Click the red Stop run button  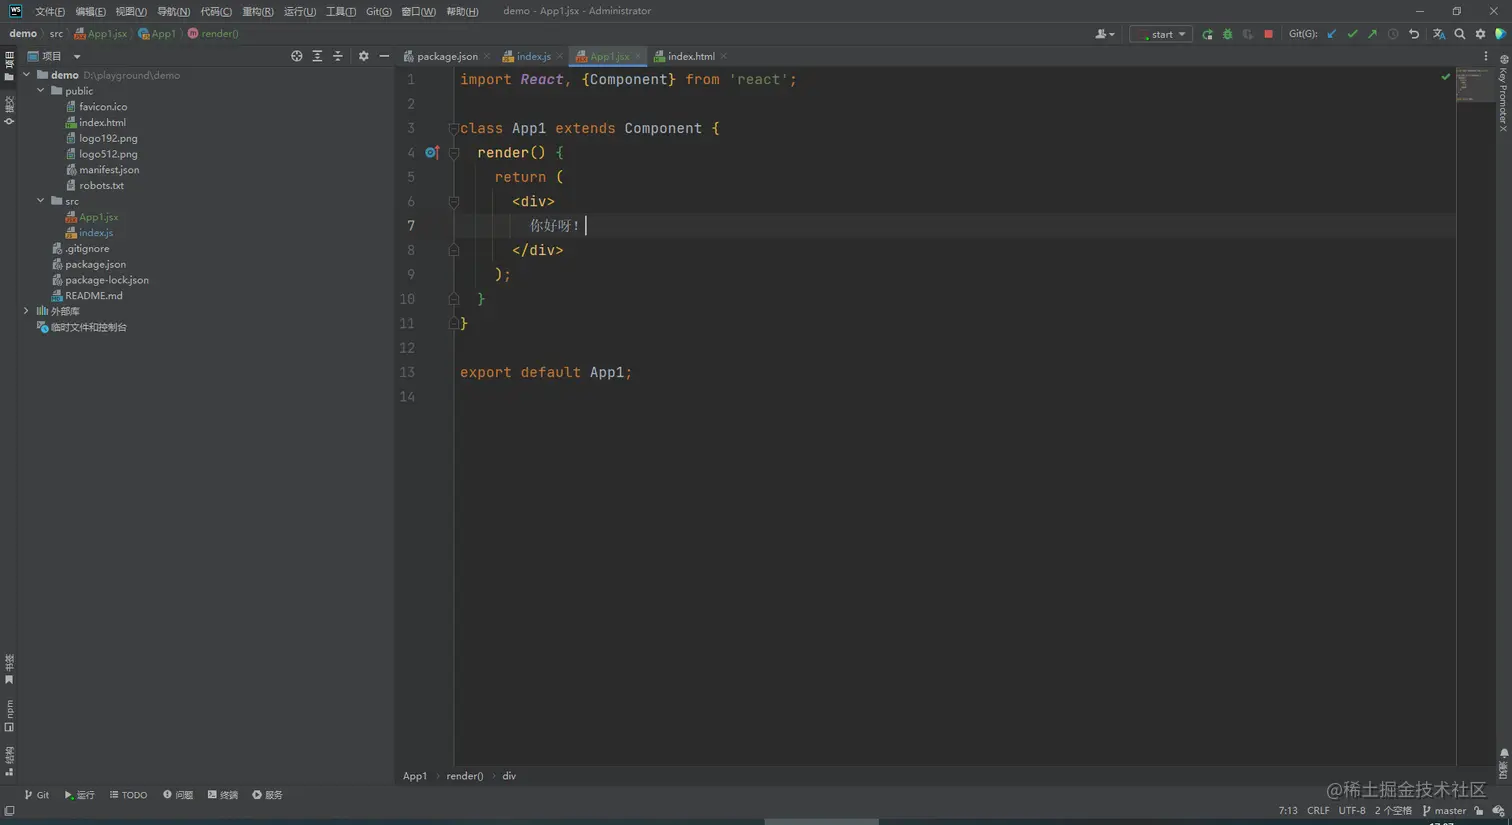click(1268, 34)
